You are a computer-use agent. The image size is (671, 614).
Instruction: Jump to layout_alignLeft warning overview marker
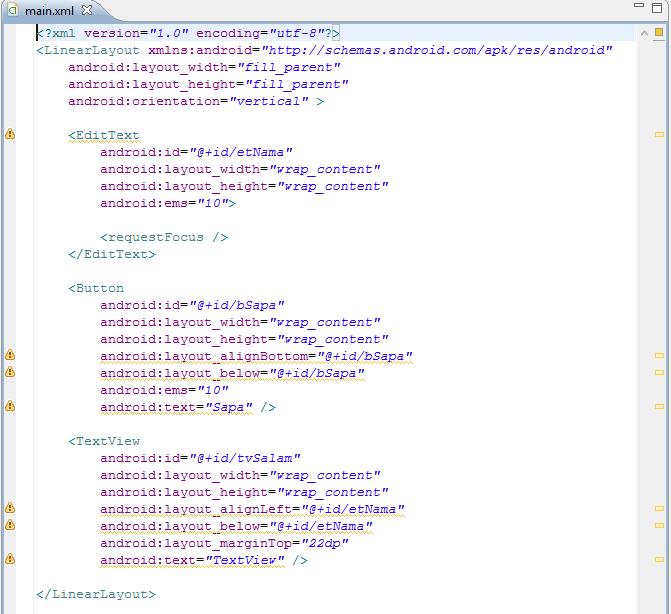point(659,509)
